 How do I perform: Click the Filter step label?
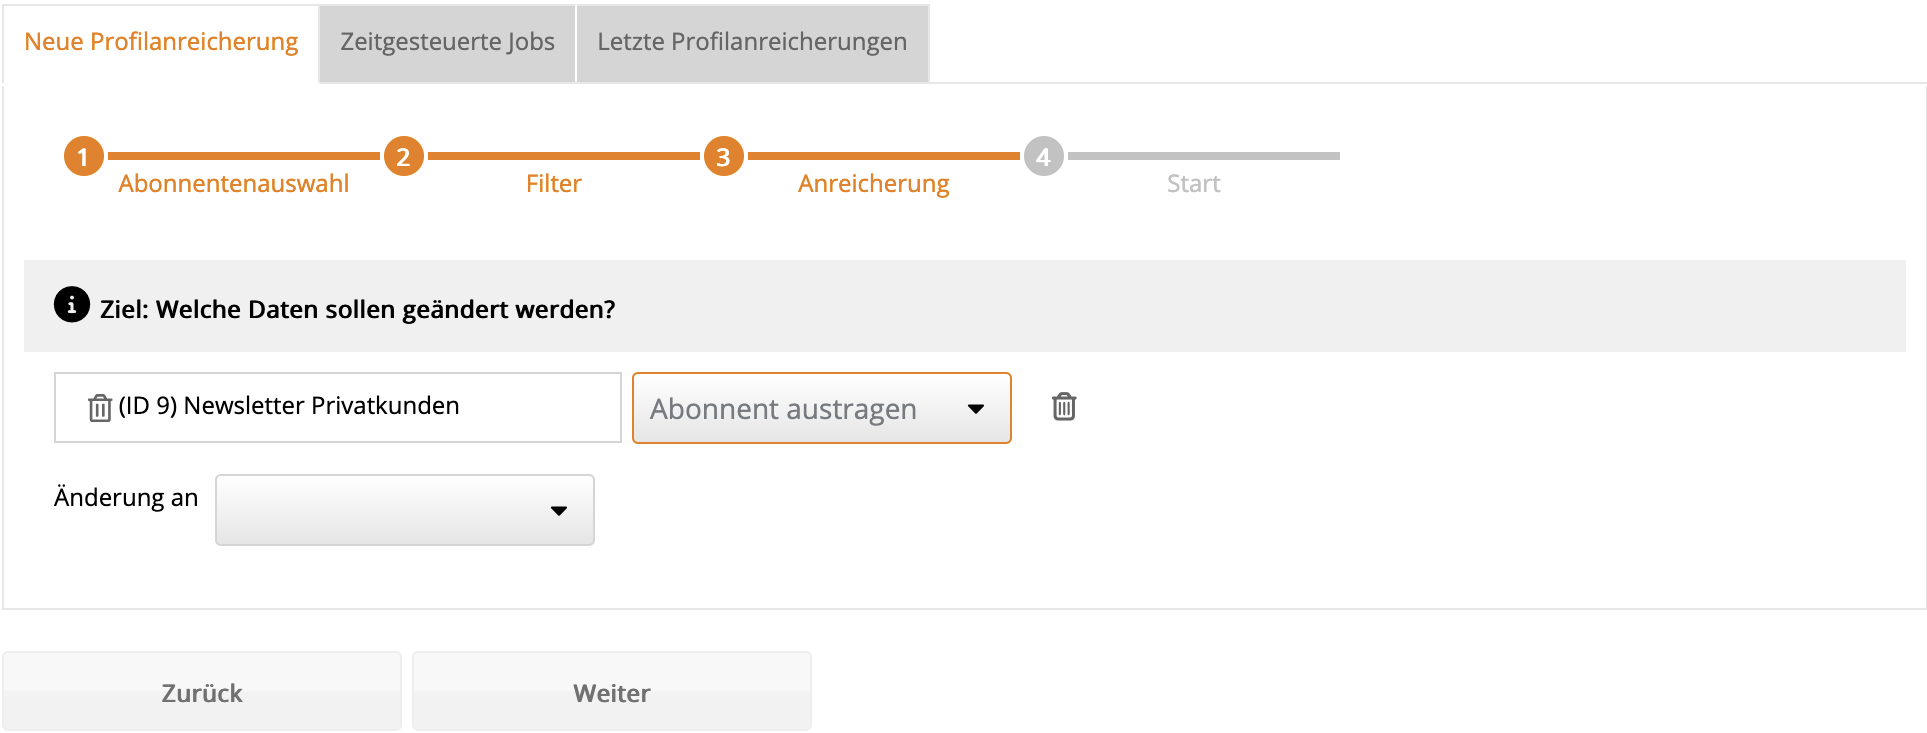tap(553, 184)
